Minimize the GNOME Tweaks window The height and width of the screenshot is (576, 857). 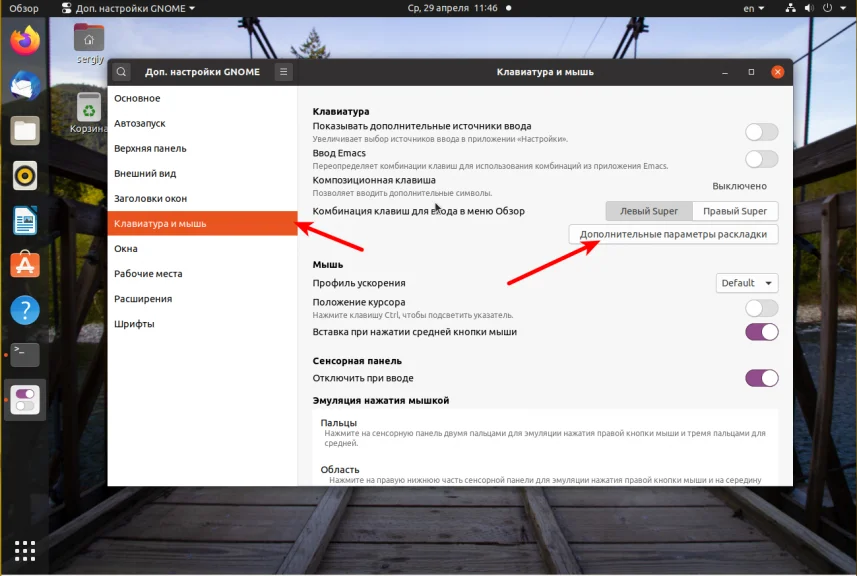coord(725,72)
